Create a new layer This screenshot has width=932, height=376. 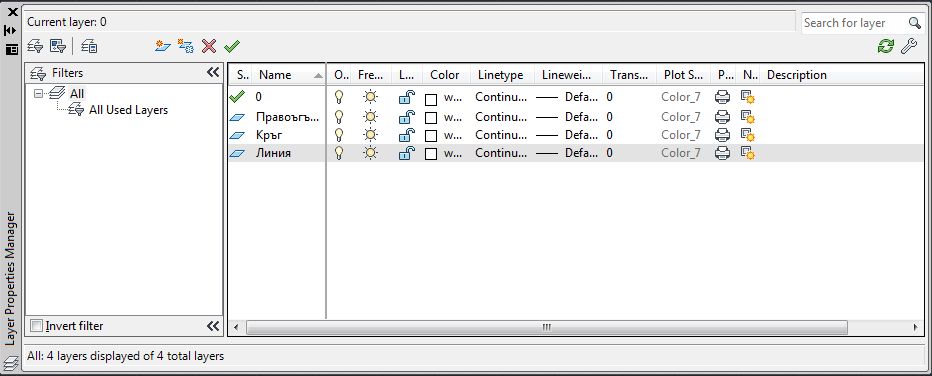pyautogui.click(x=163, y=46)
